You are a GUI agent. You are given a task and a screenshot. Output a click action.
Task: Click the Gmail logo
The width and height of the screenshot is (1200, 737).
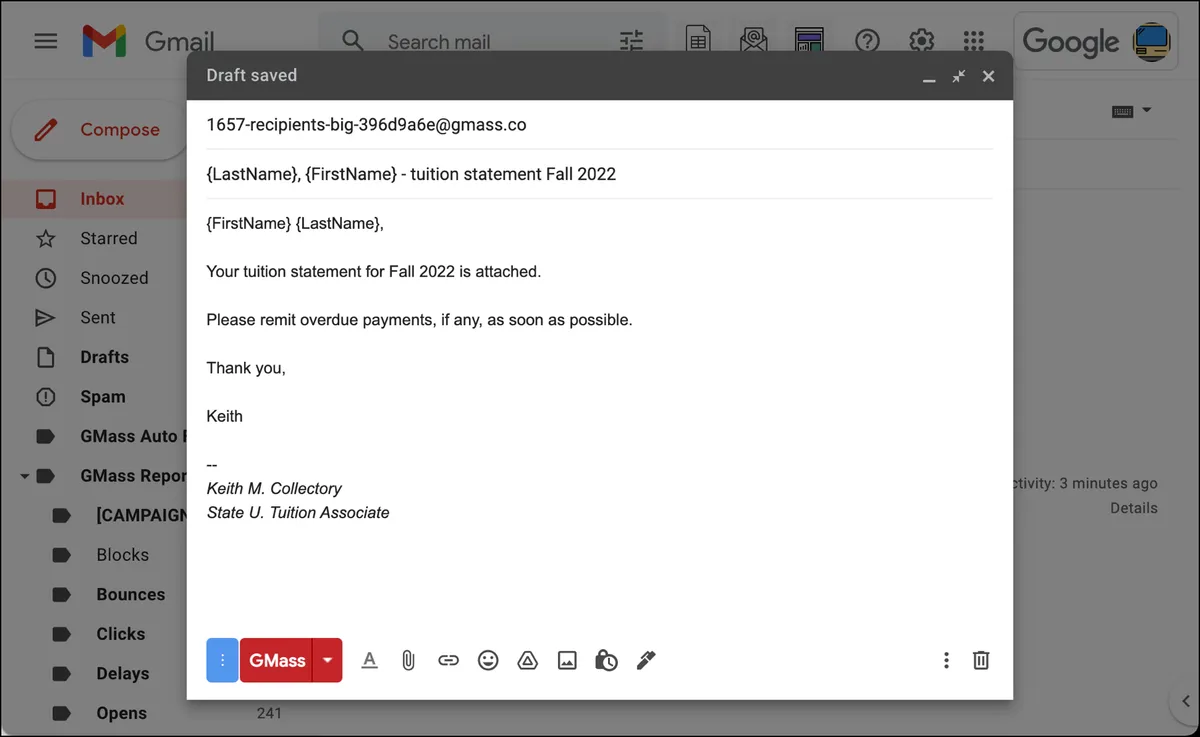click(148, 41)
